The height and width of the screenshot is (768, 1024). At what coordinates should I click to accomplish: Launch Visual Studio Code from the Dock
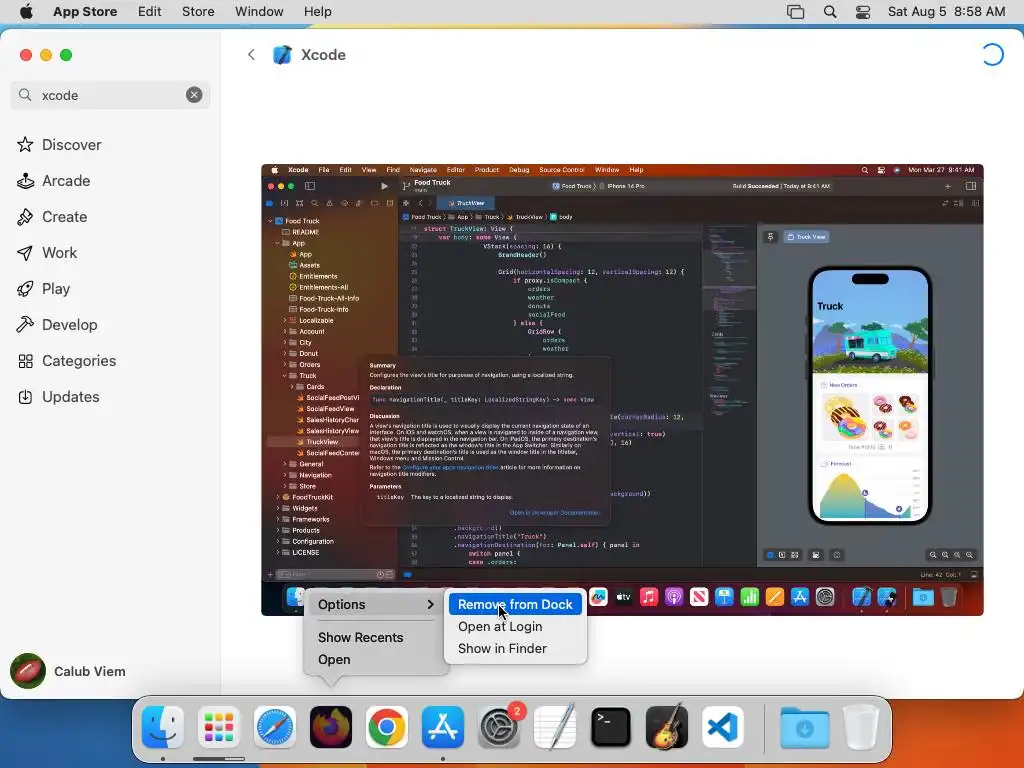723,727
